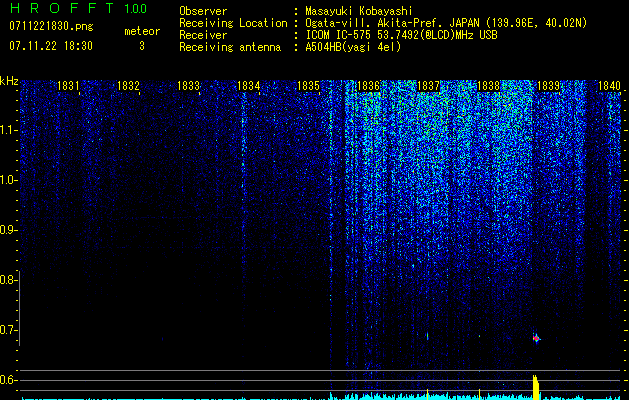The height and width of the screenshot is (400, 629).
Task: Click the red meteor echo spot near 1839
Action: click(536, 339)
